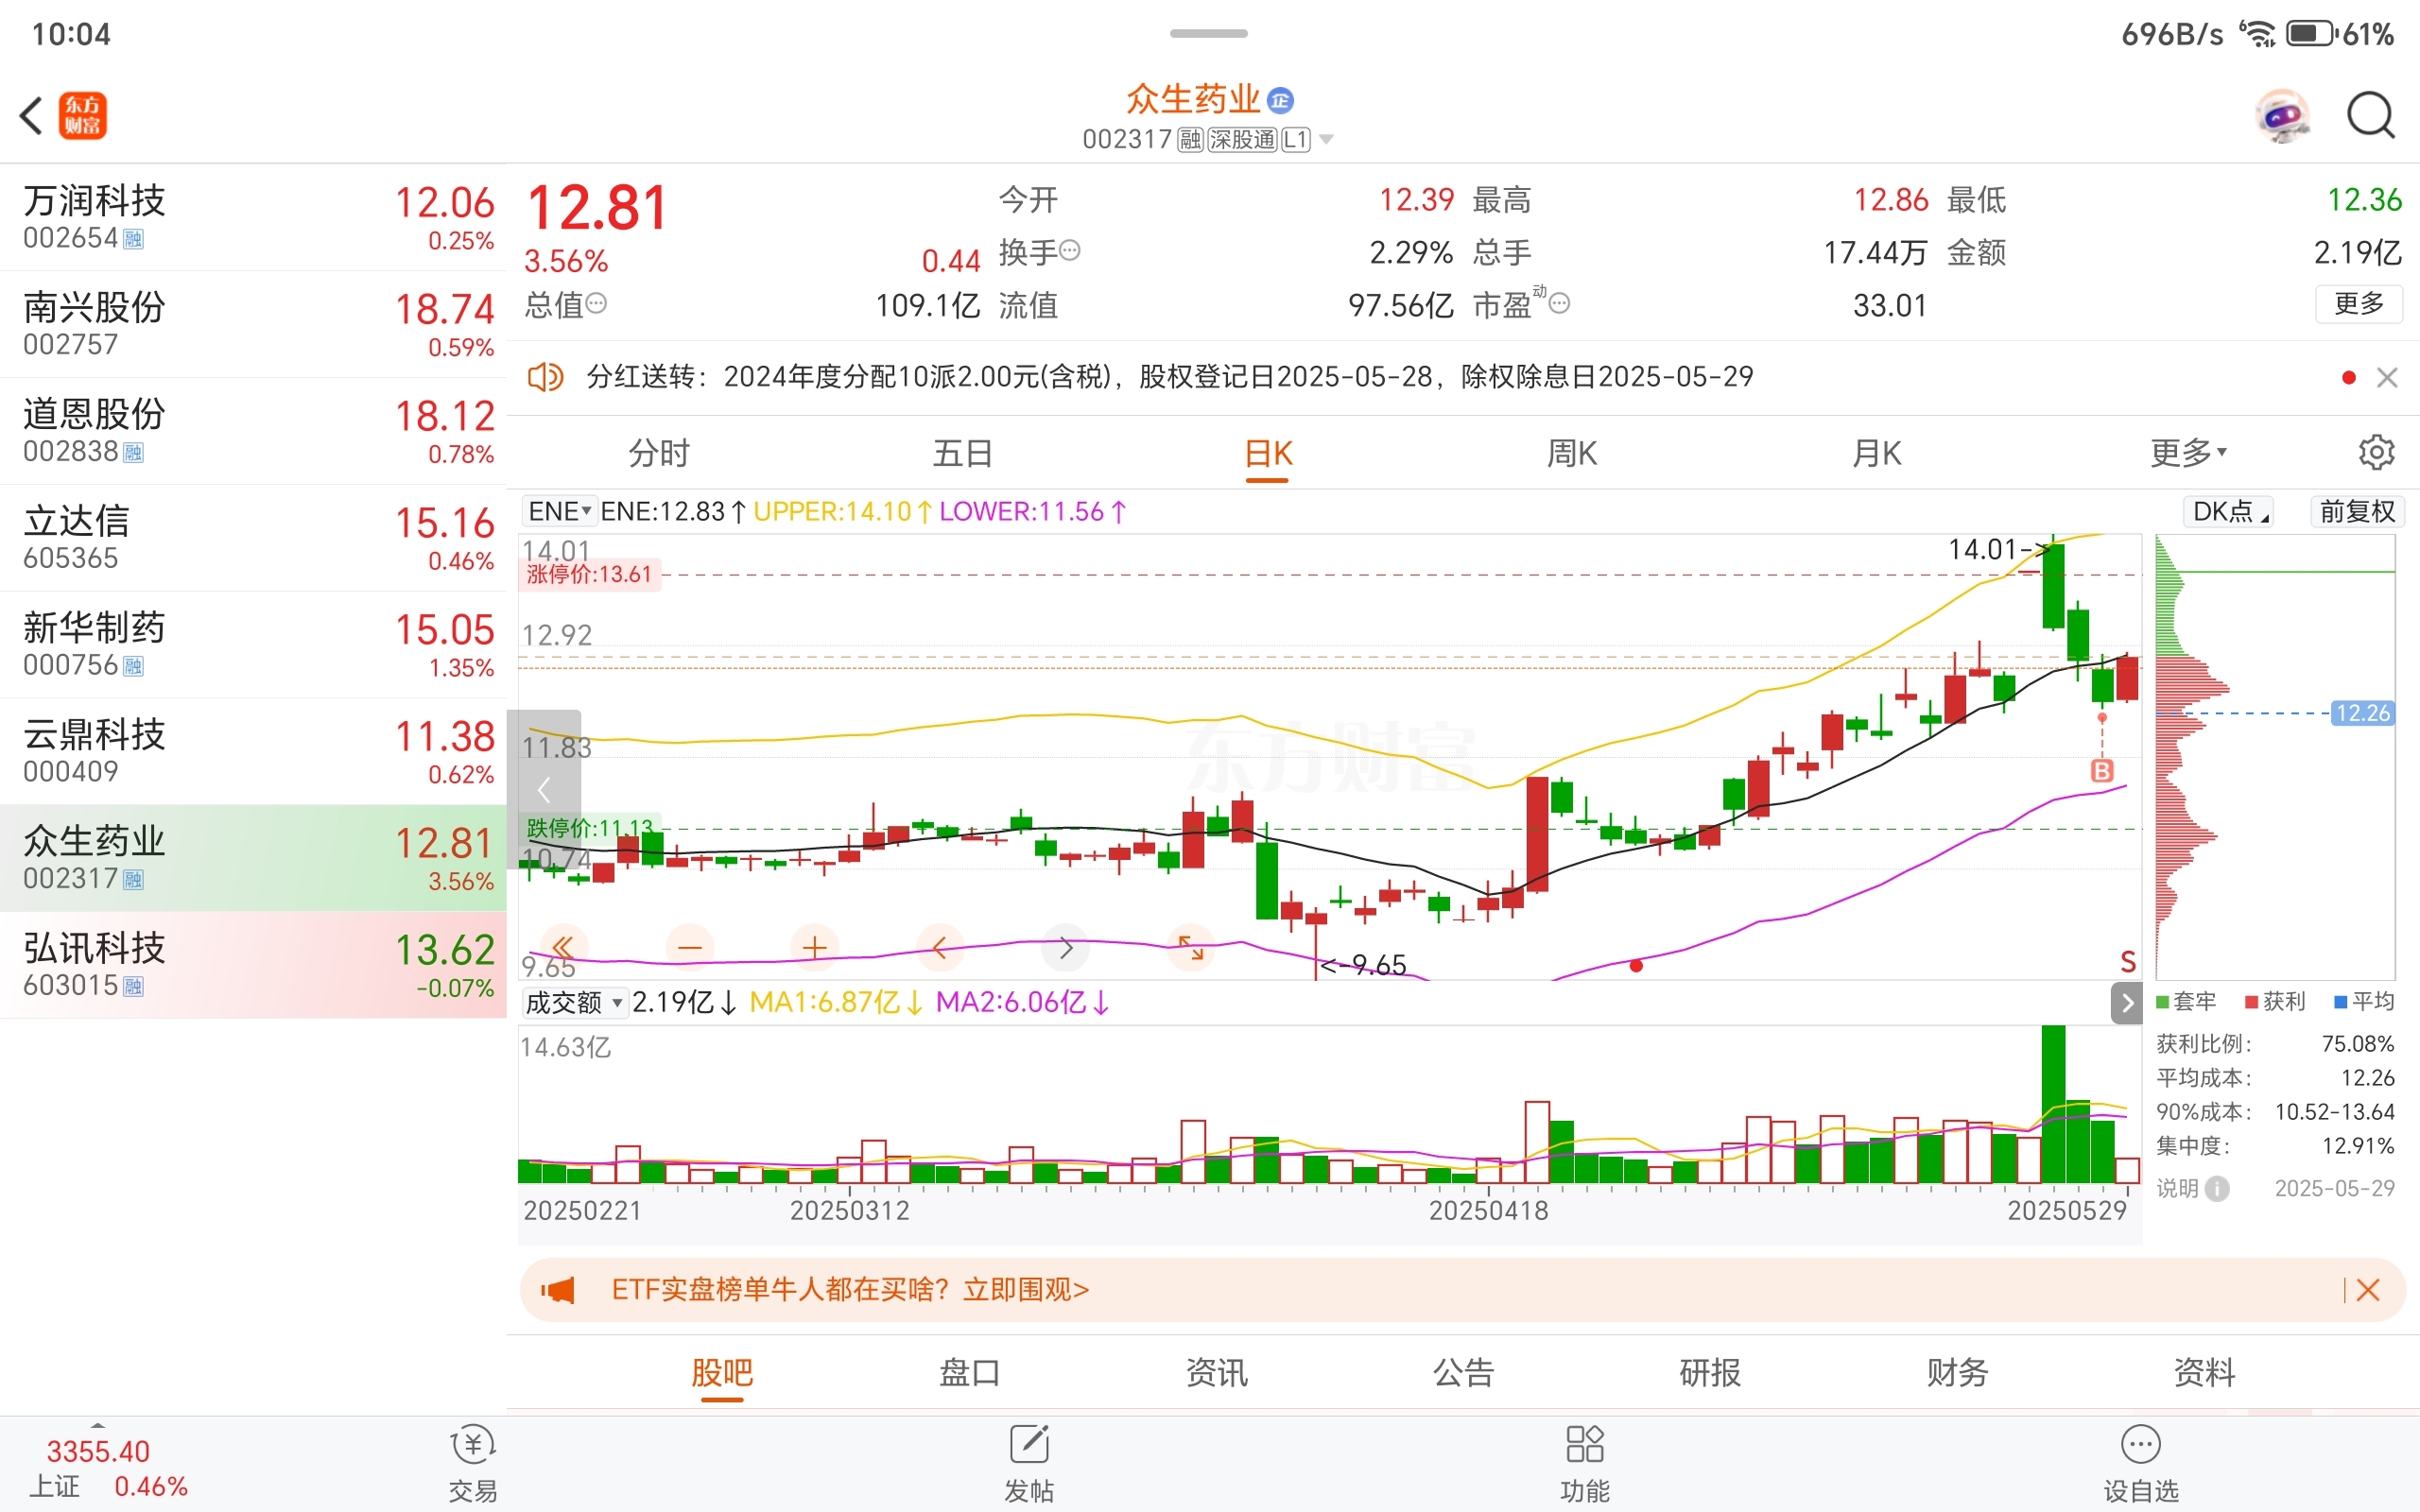Viewport: 2420px width, 1512px height.
Task: Move chart right with arrow button
Action: pos(1066,947)
